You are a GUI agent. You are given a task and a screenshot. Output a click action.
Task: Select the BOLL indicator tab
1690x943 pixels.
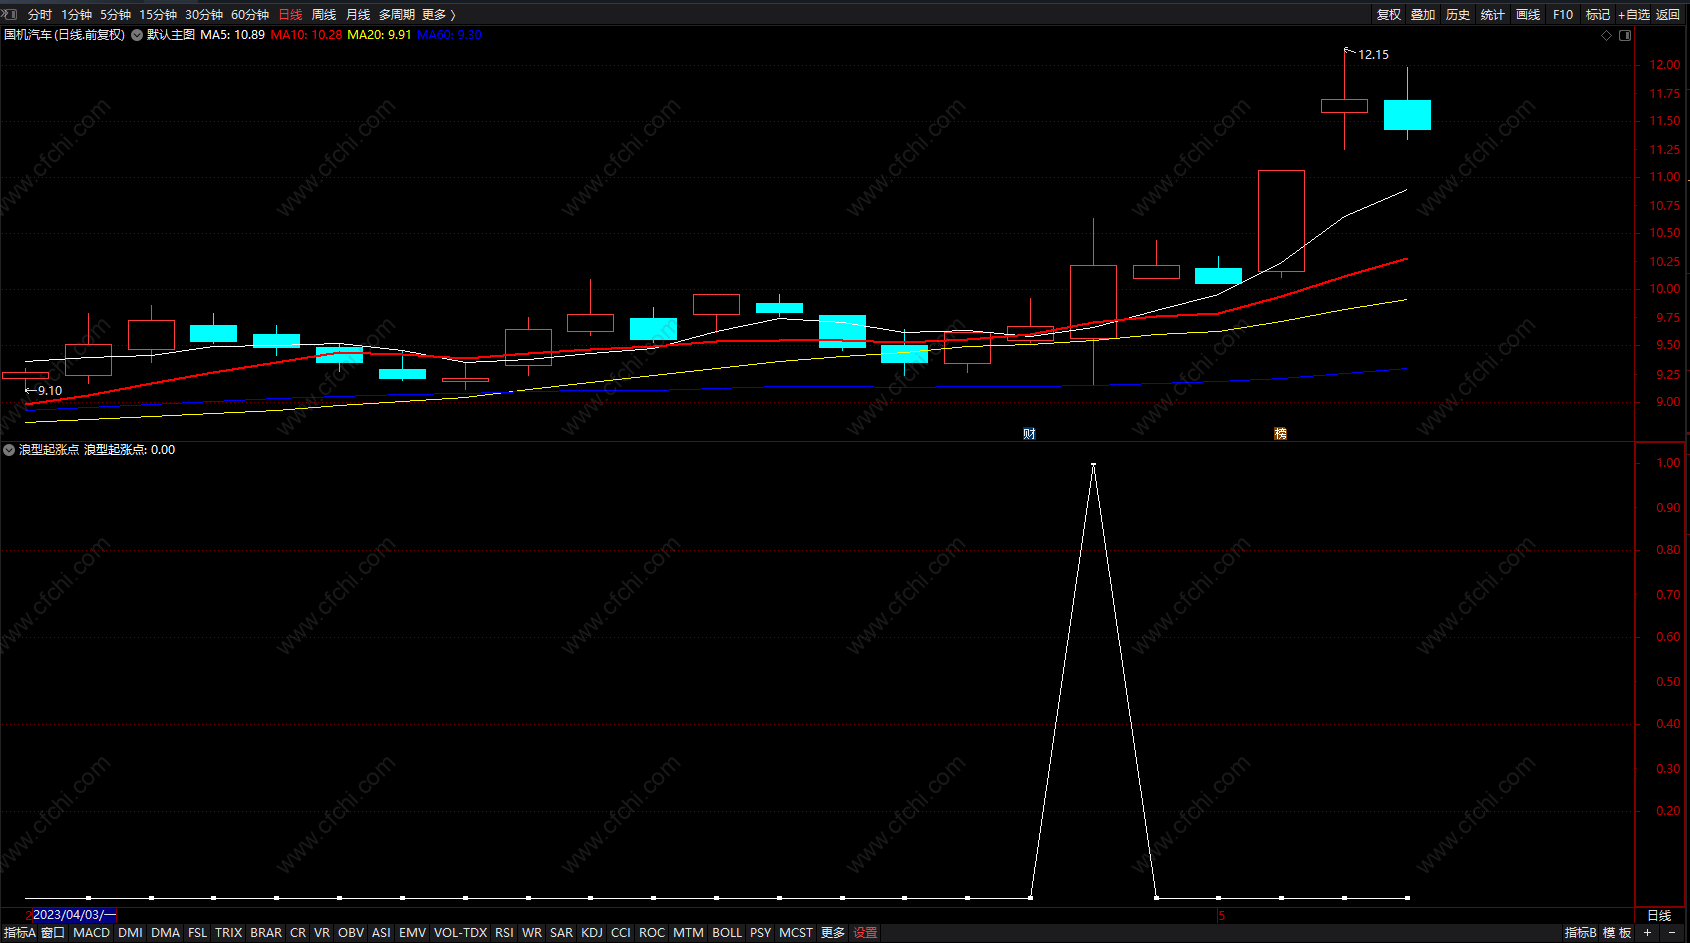point(727,932)
